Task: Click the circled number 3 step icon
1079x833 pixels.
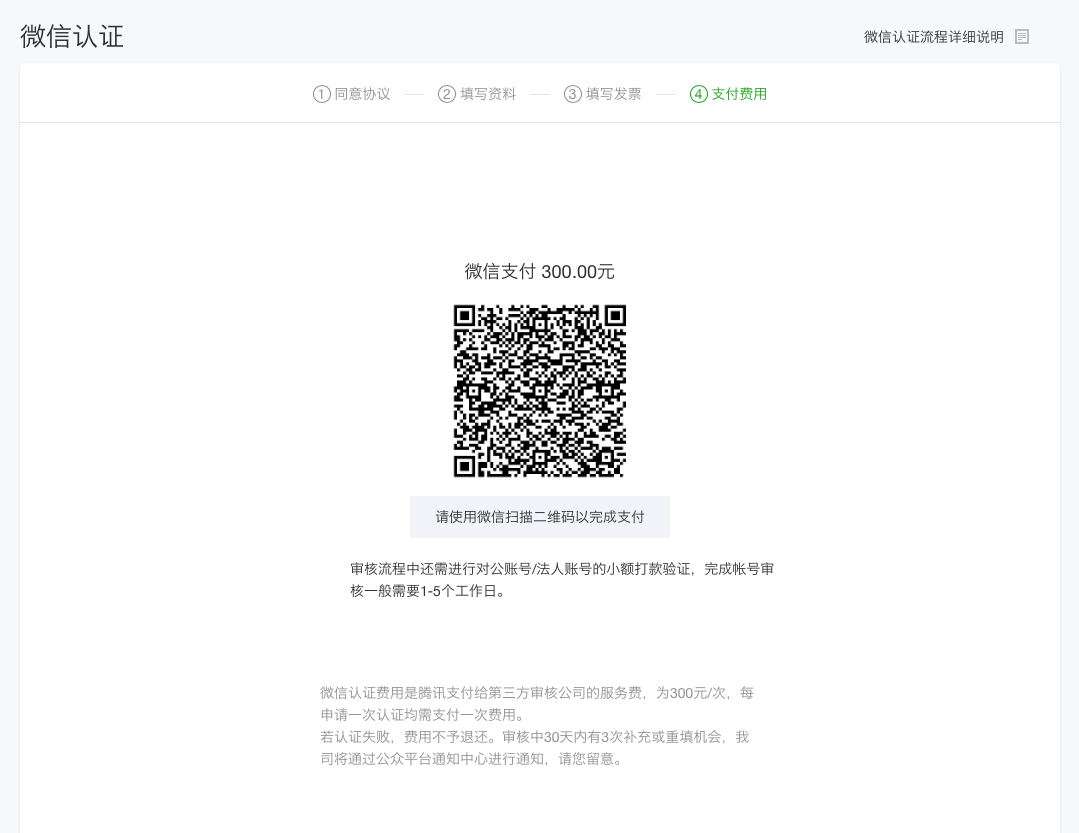Action: point(573,94)
